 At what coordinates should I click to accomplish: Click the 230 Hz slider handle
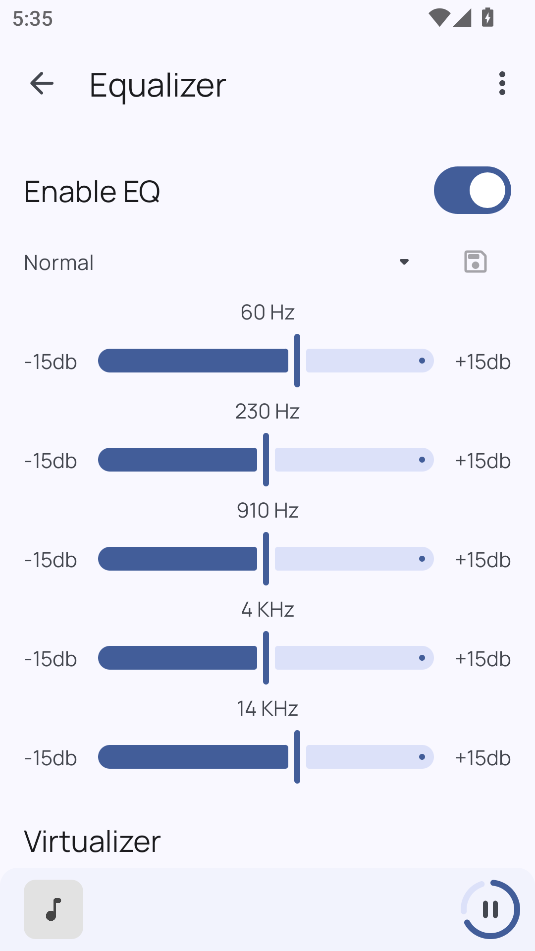266,460
